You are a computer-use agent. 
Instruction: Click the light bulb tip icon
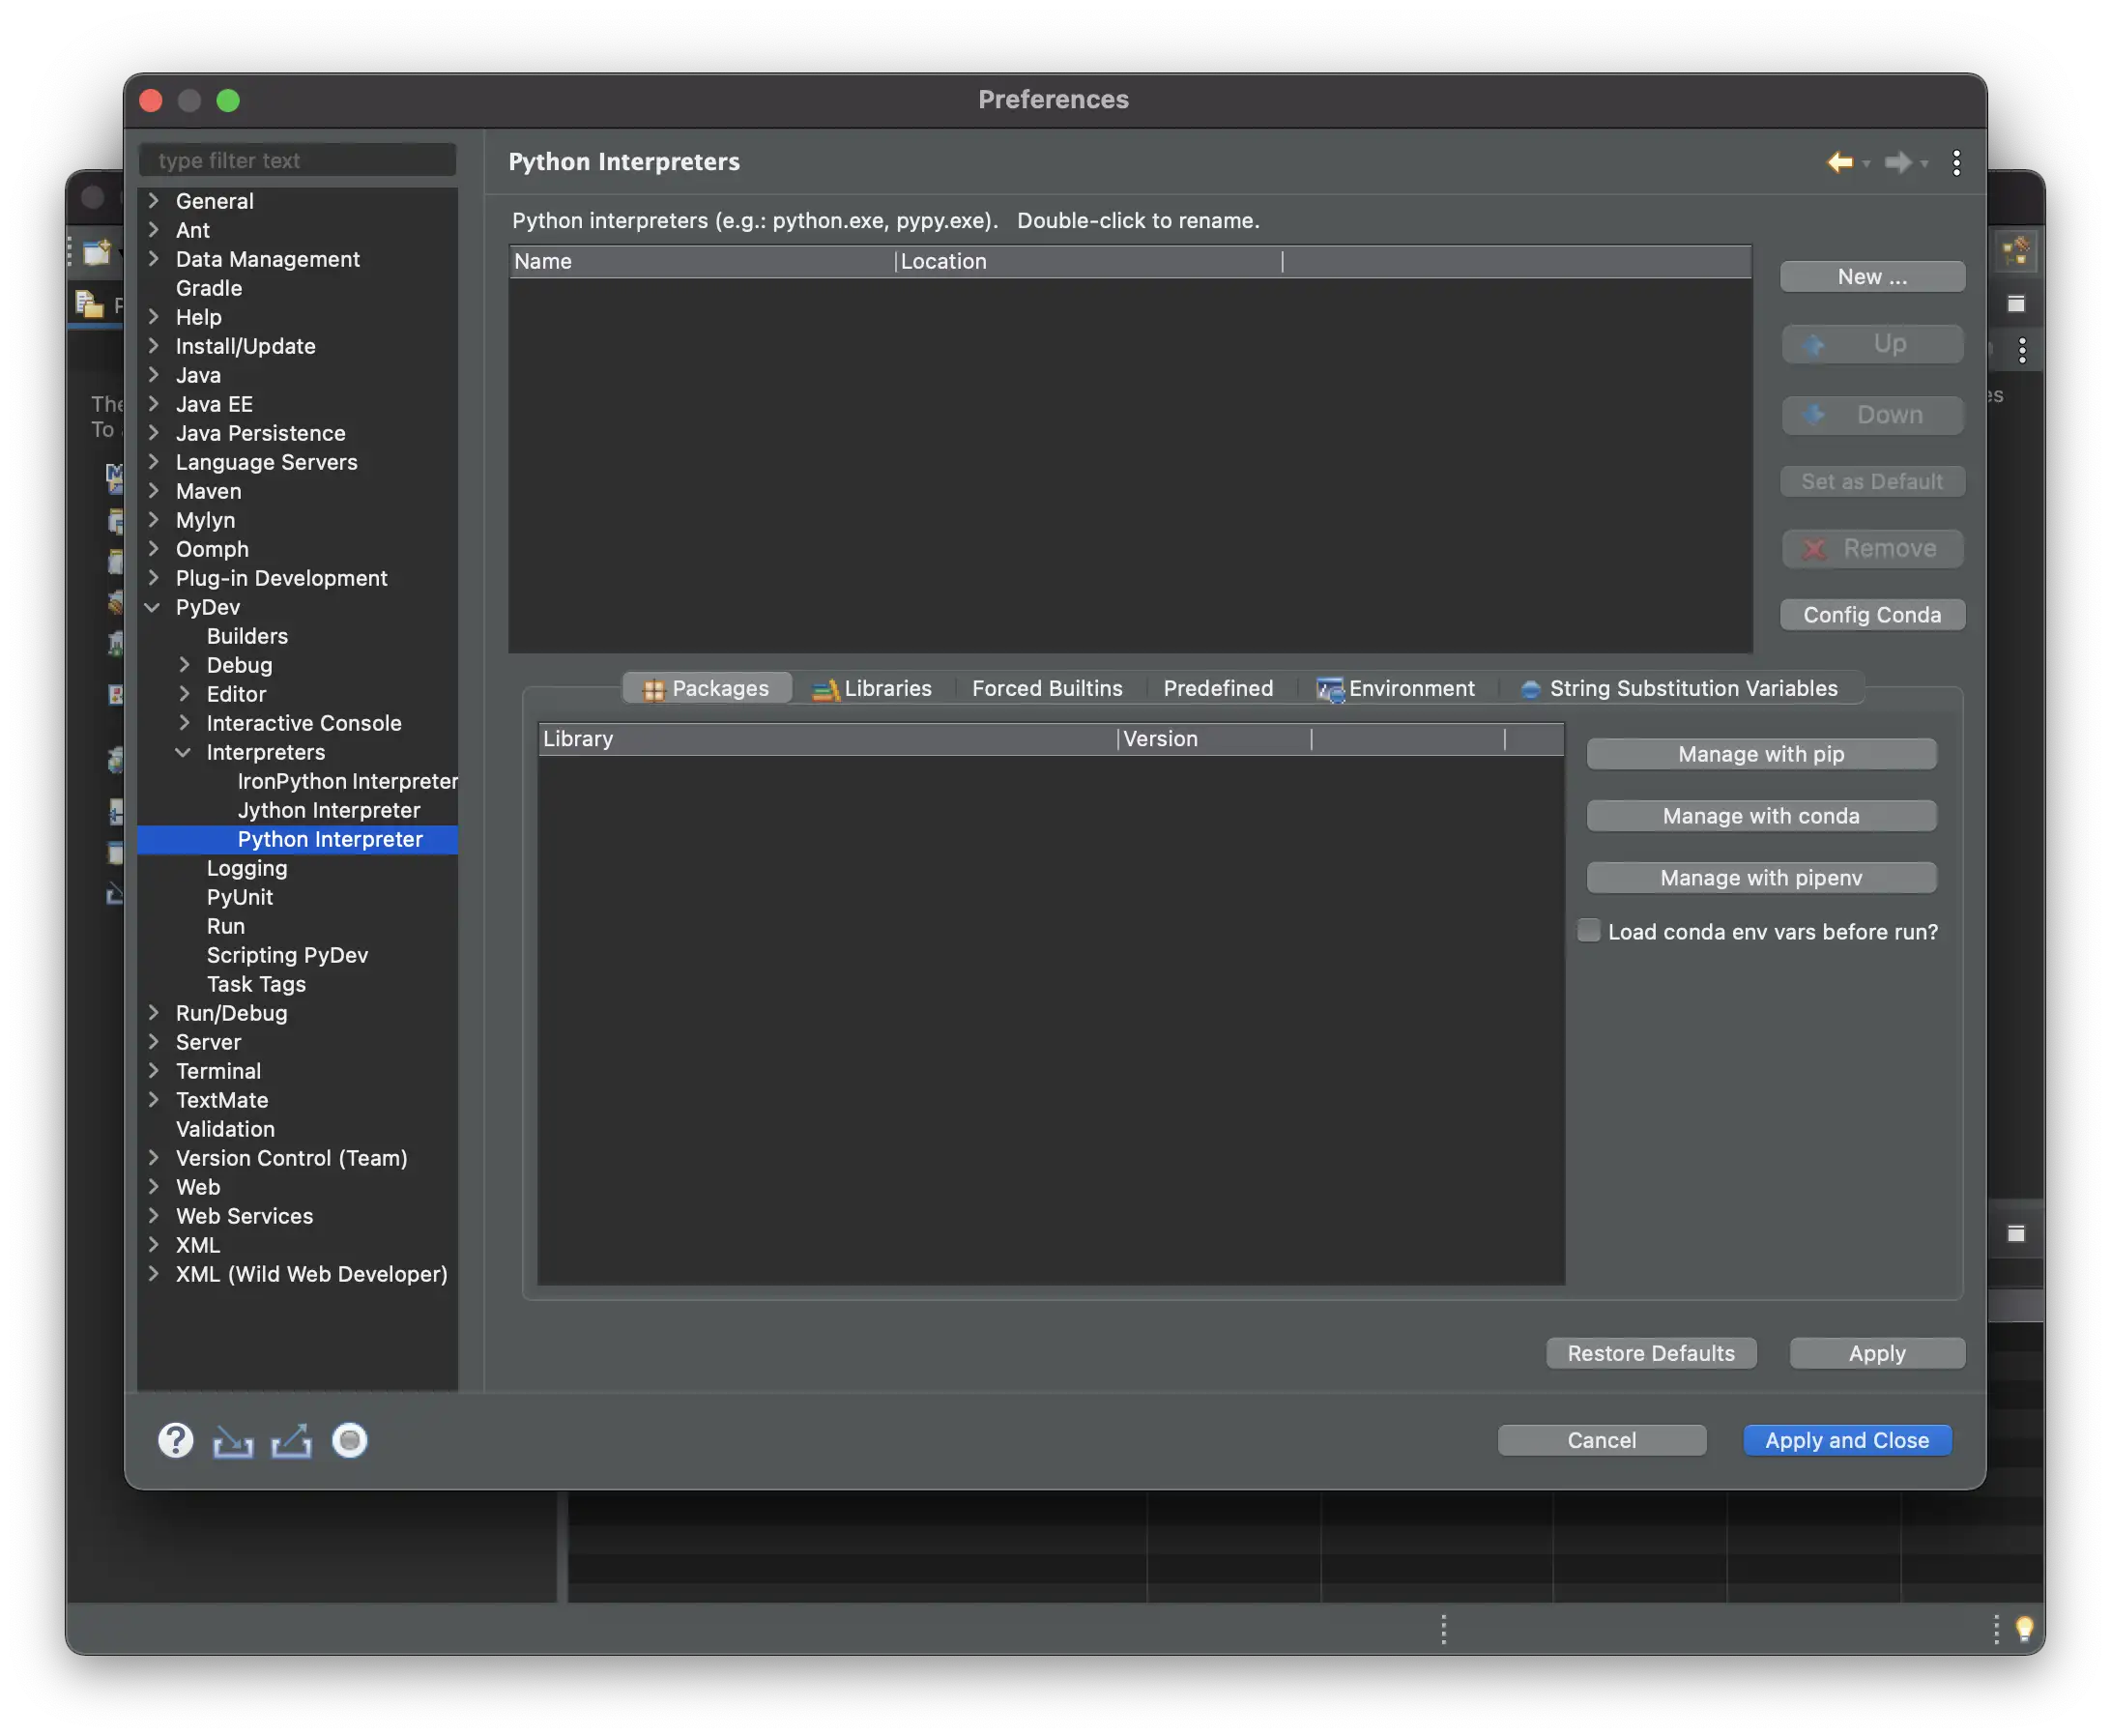(2024, 1628)
